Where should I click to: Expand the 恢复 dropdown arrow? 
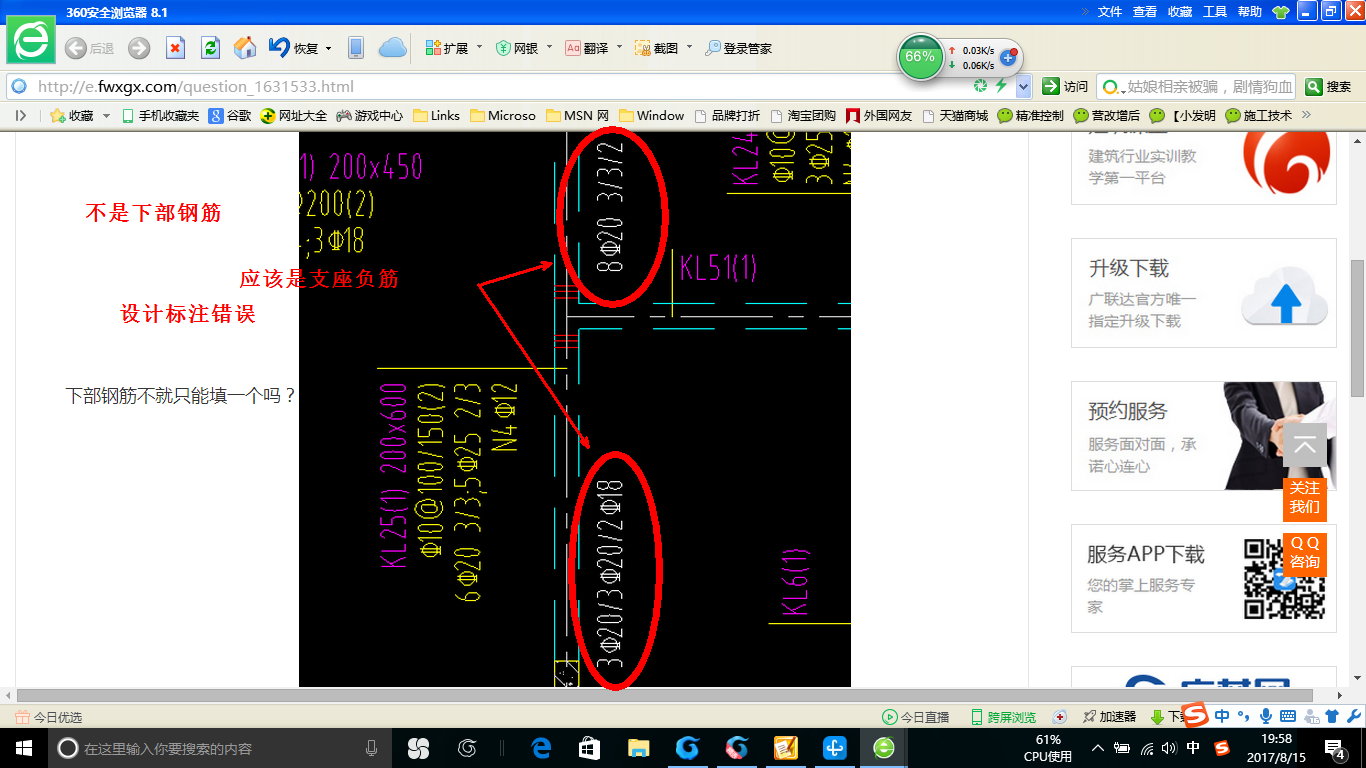tap(328, 48)
